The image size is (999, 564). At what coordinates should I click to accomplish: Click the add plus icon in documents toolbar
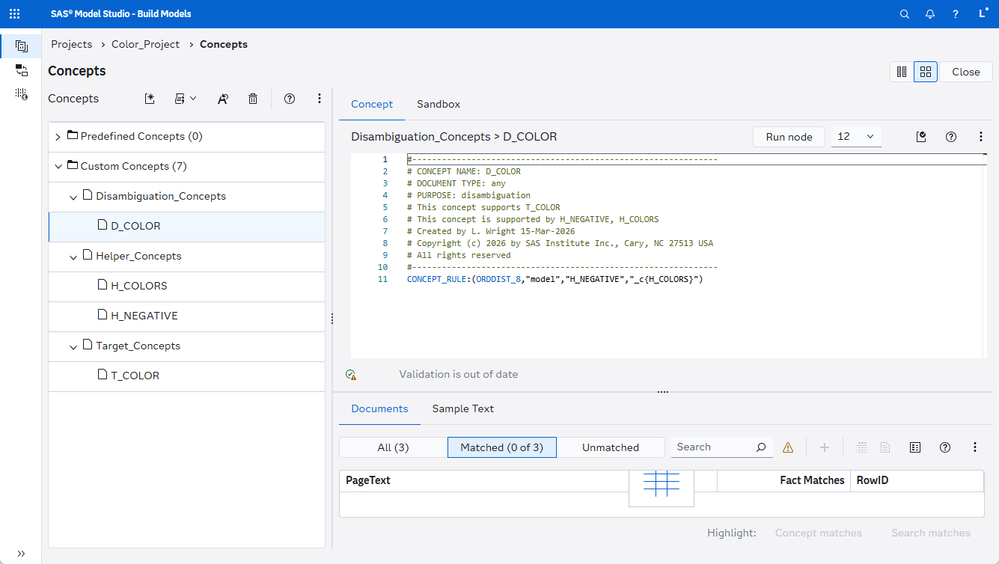(824, 447)
